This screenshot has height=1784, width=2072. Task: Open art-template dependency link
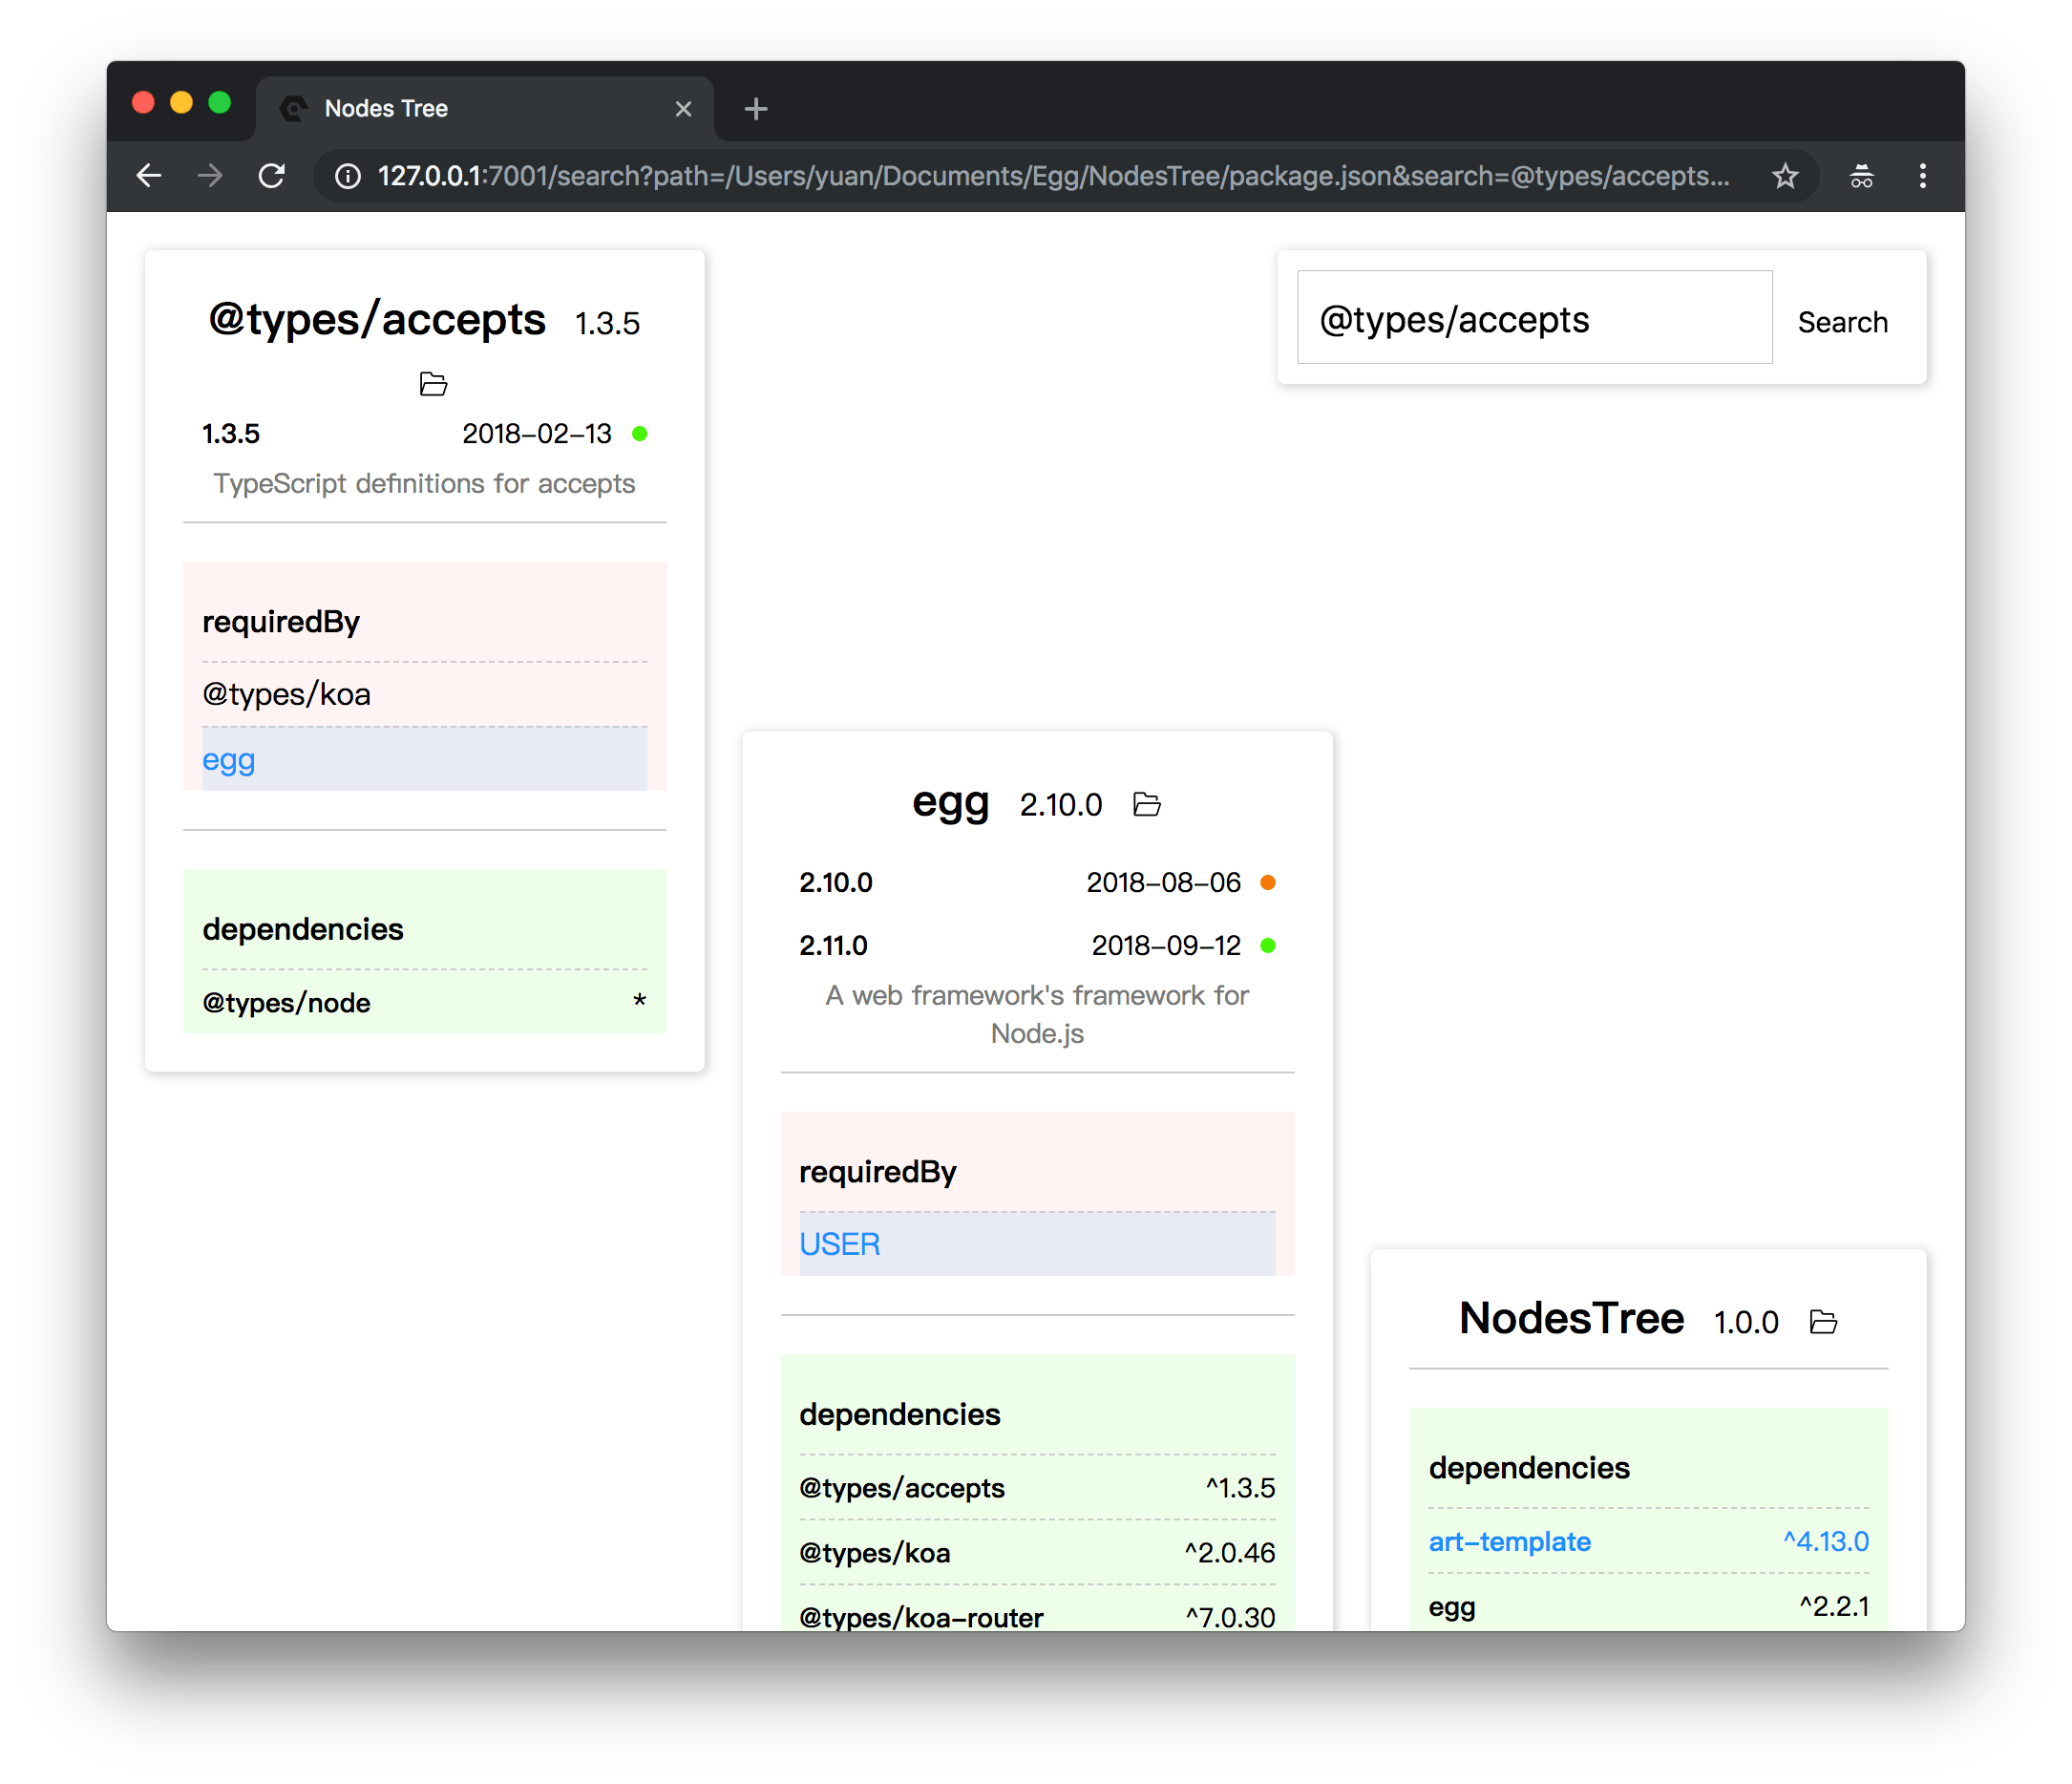[x=1509, y=1541]
